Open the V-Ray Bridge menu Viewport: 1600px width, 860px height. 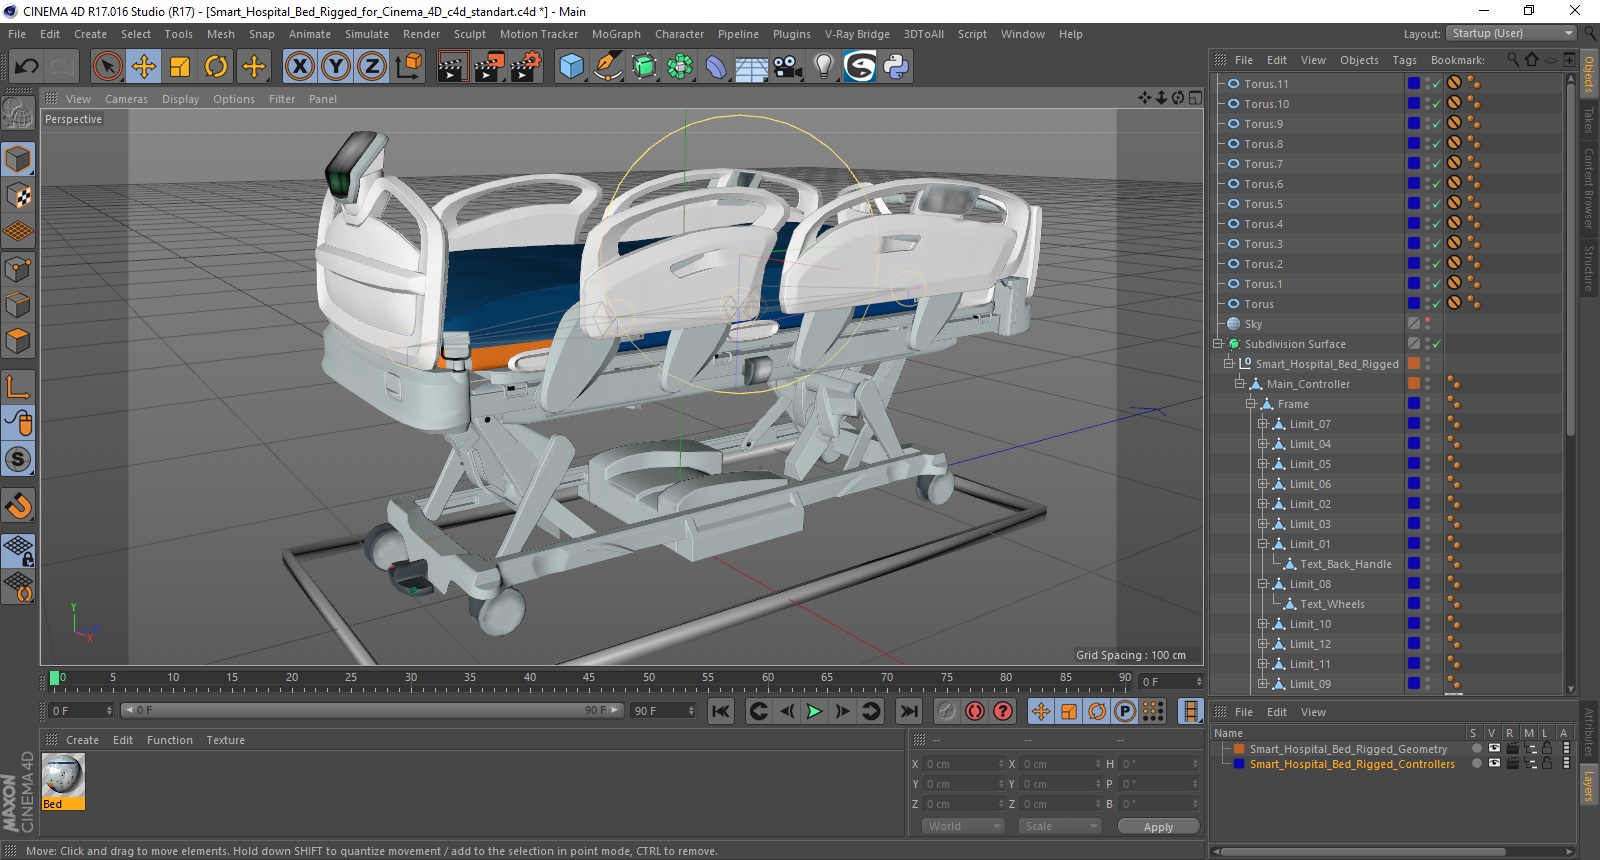(x=857, y=34)
